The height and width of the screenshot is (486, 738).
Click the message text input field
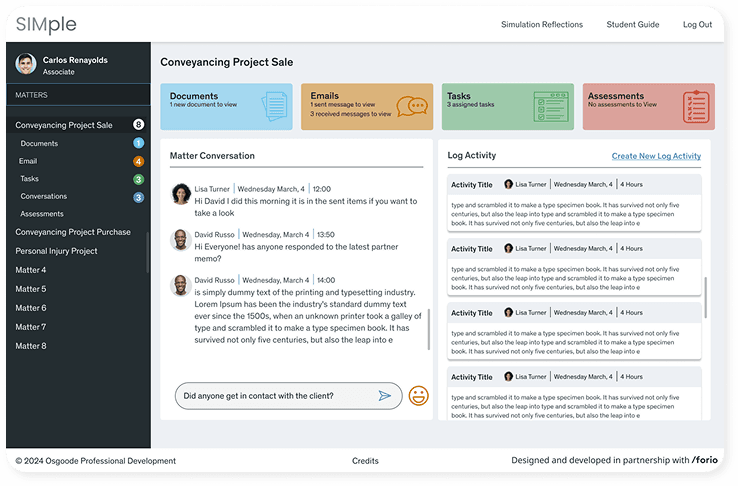point(275,396)
